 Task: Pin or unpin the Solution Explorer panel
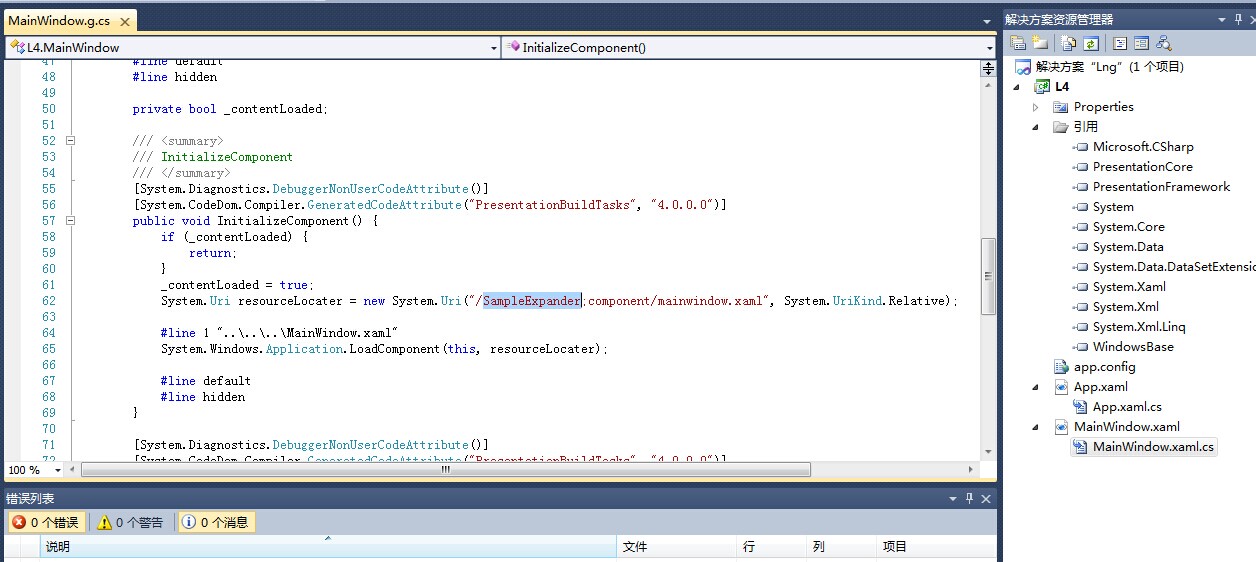pos(1240,19)
